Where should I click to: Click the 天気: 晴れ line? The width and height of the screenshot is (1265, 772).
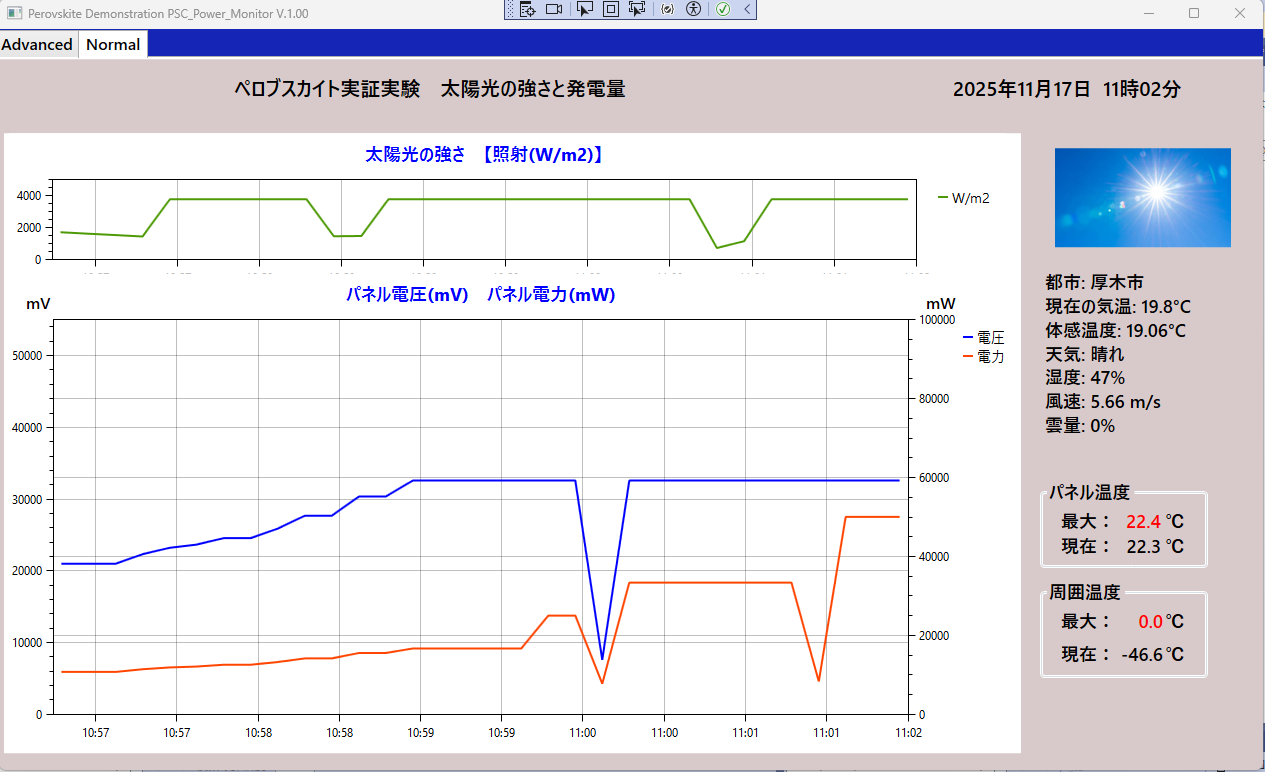point(1084,354)
